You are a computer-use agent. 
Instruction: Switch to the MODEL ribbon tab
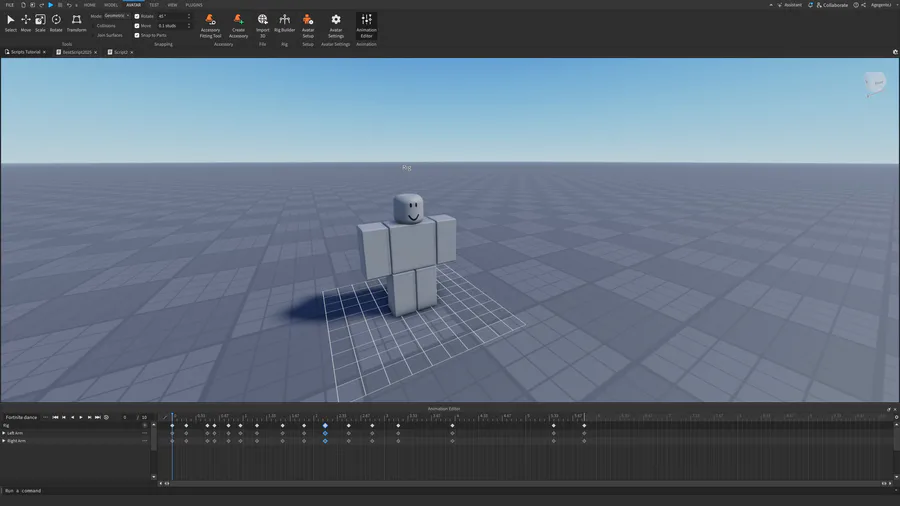[111, 5]
